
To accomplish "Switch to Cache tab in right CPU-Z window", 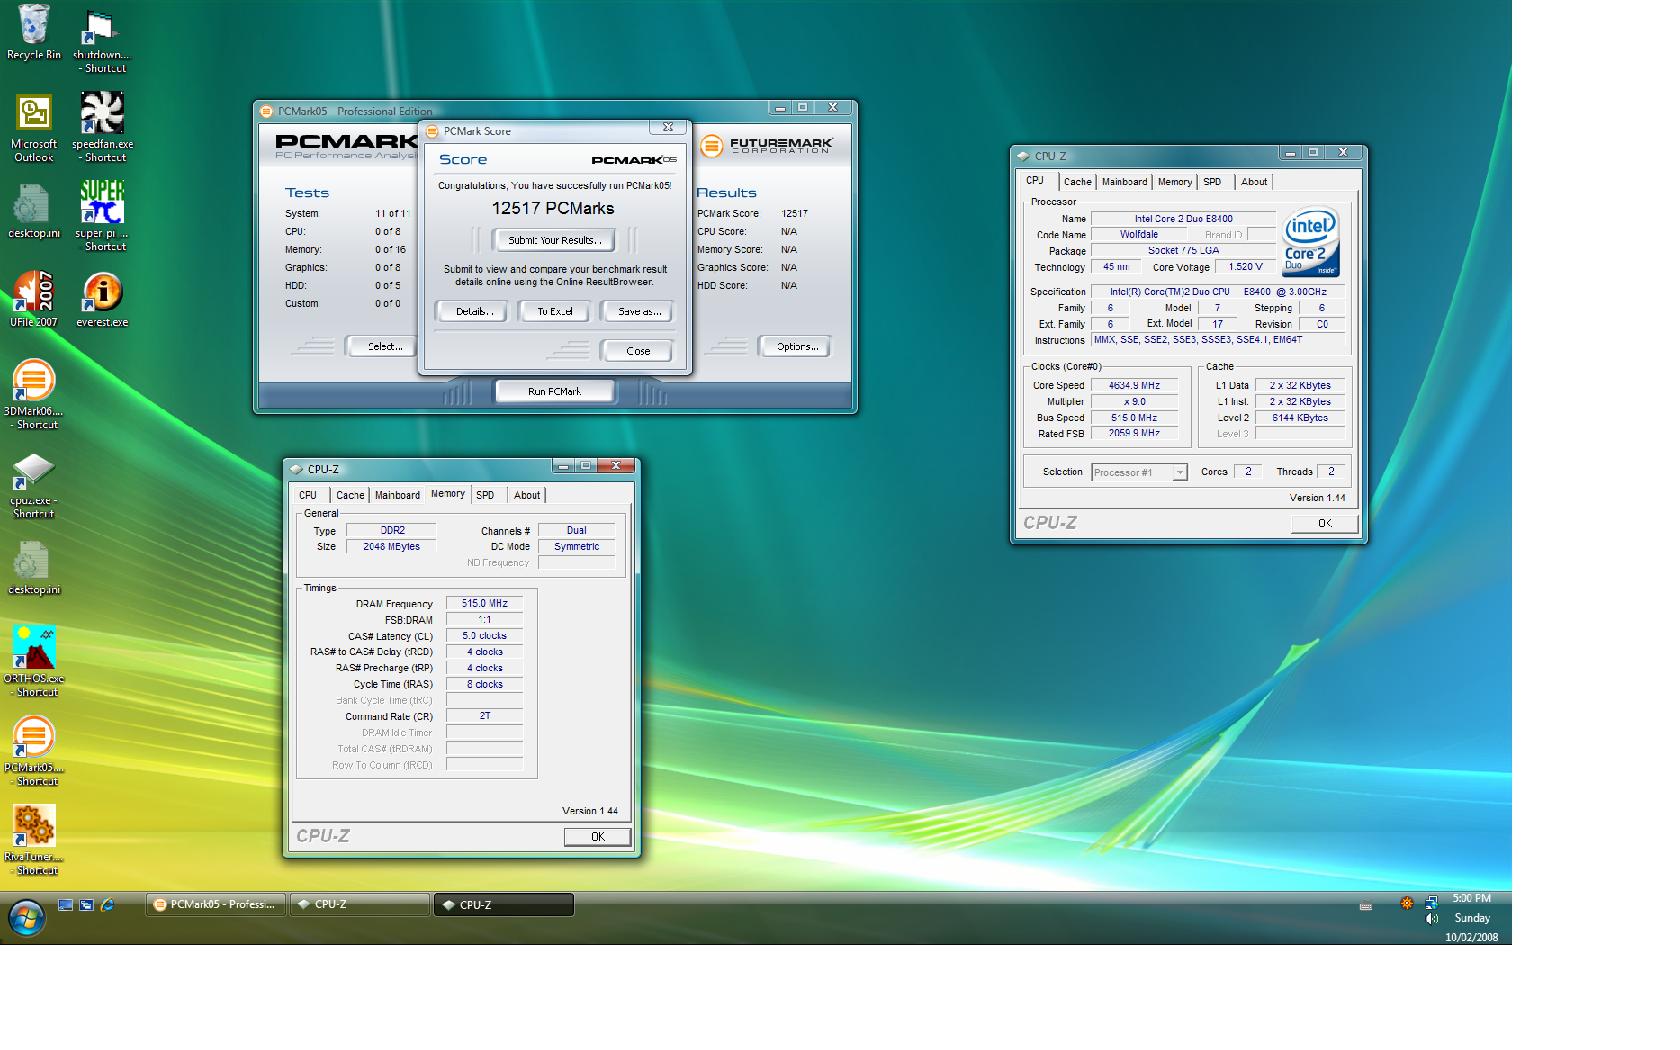I will [1077, 182].
